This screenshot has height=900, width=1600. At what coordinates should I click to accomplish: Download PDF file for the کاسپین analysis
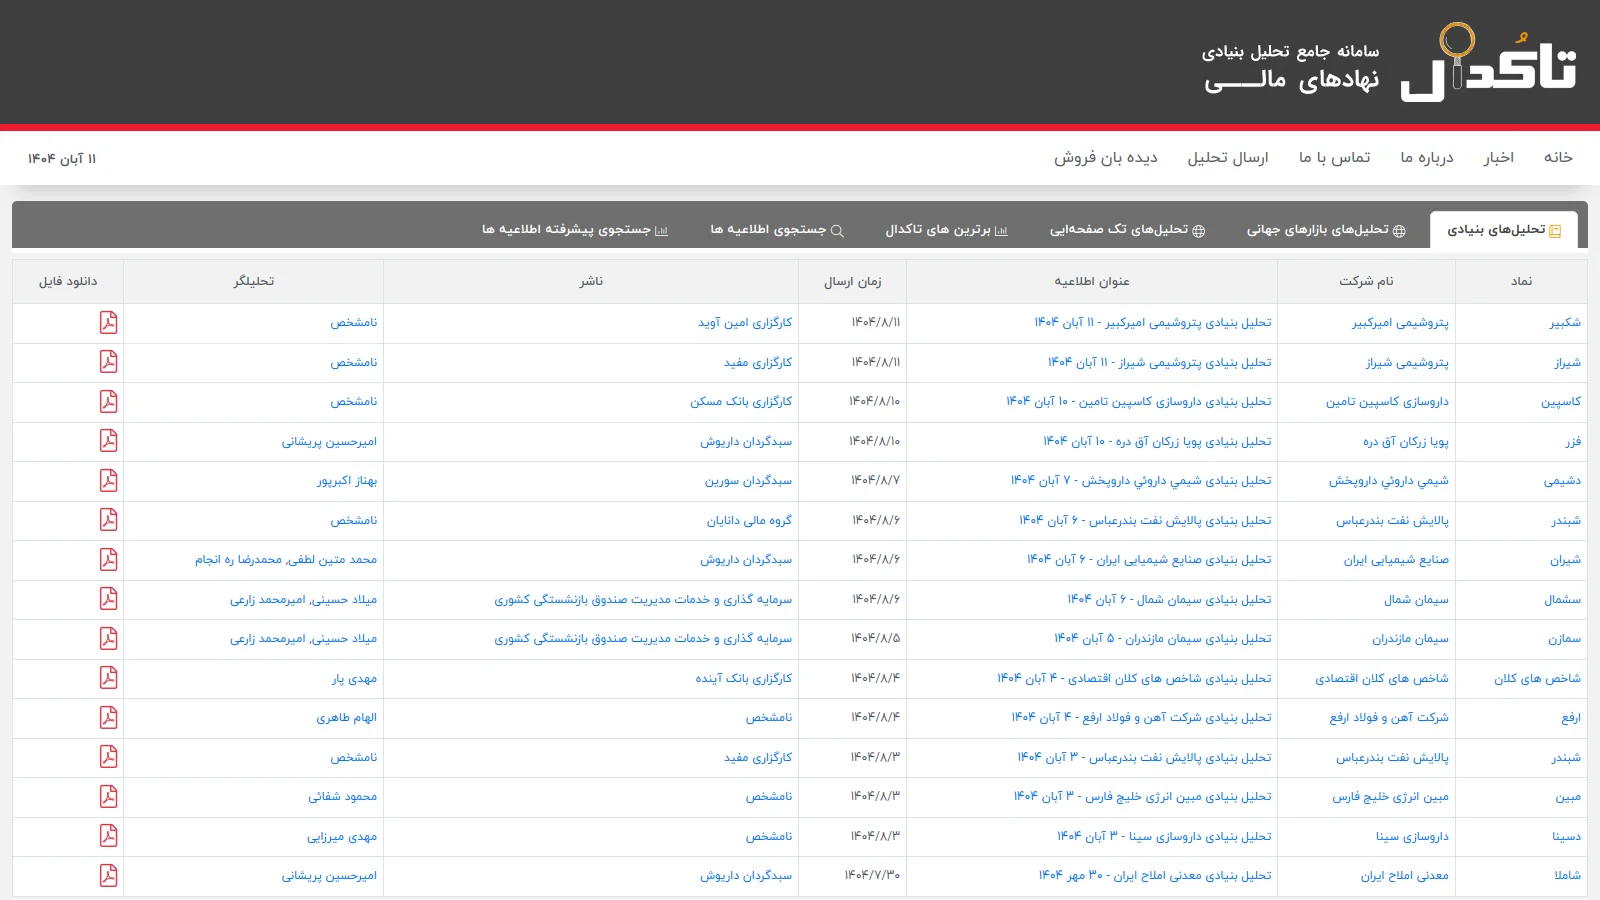coord(108,402)
